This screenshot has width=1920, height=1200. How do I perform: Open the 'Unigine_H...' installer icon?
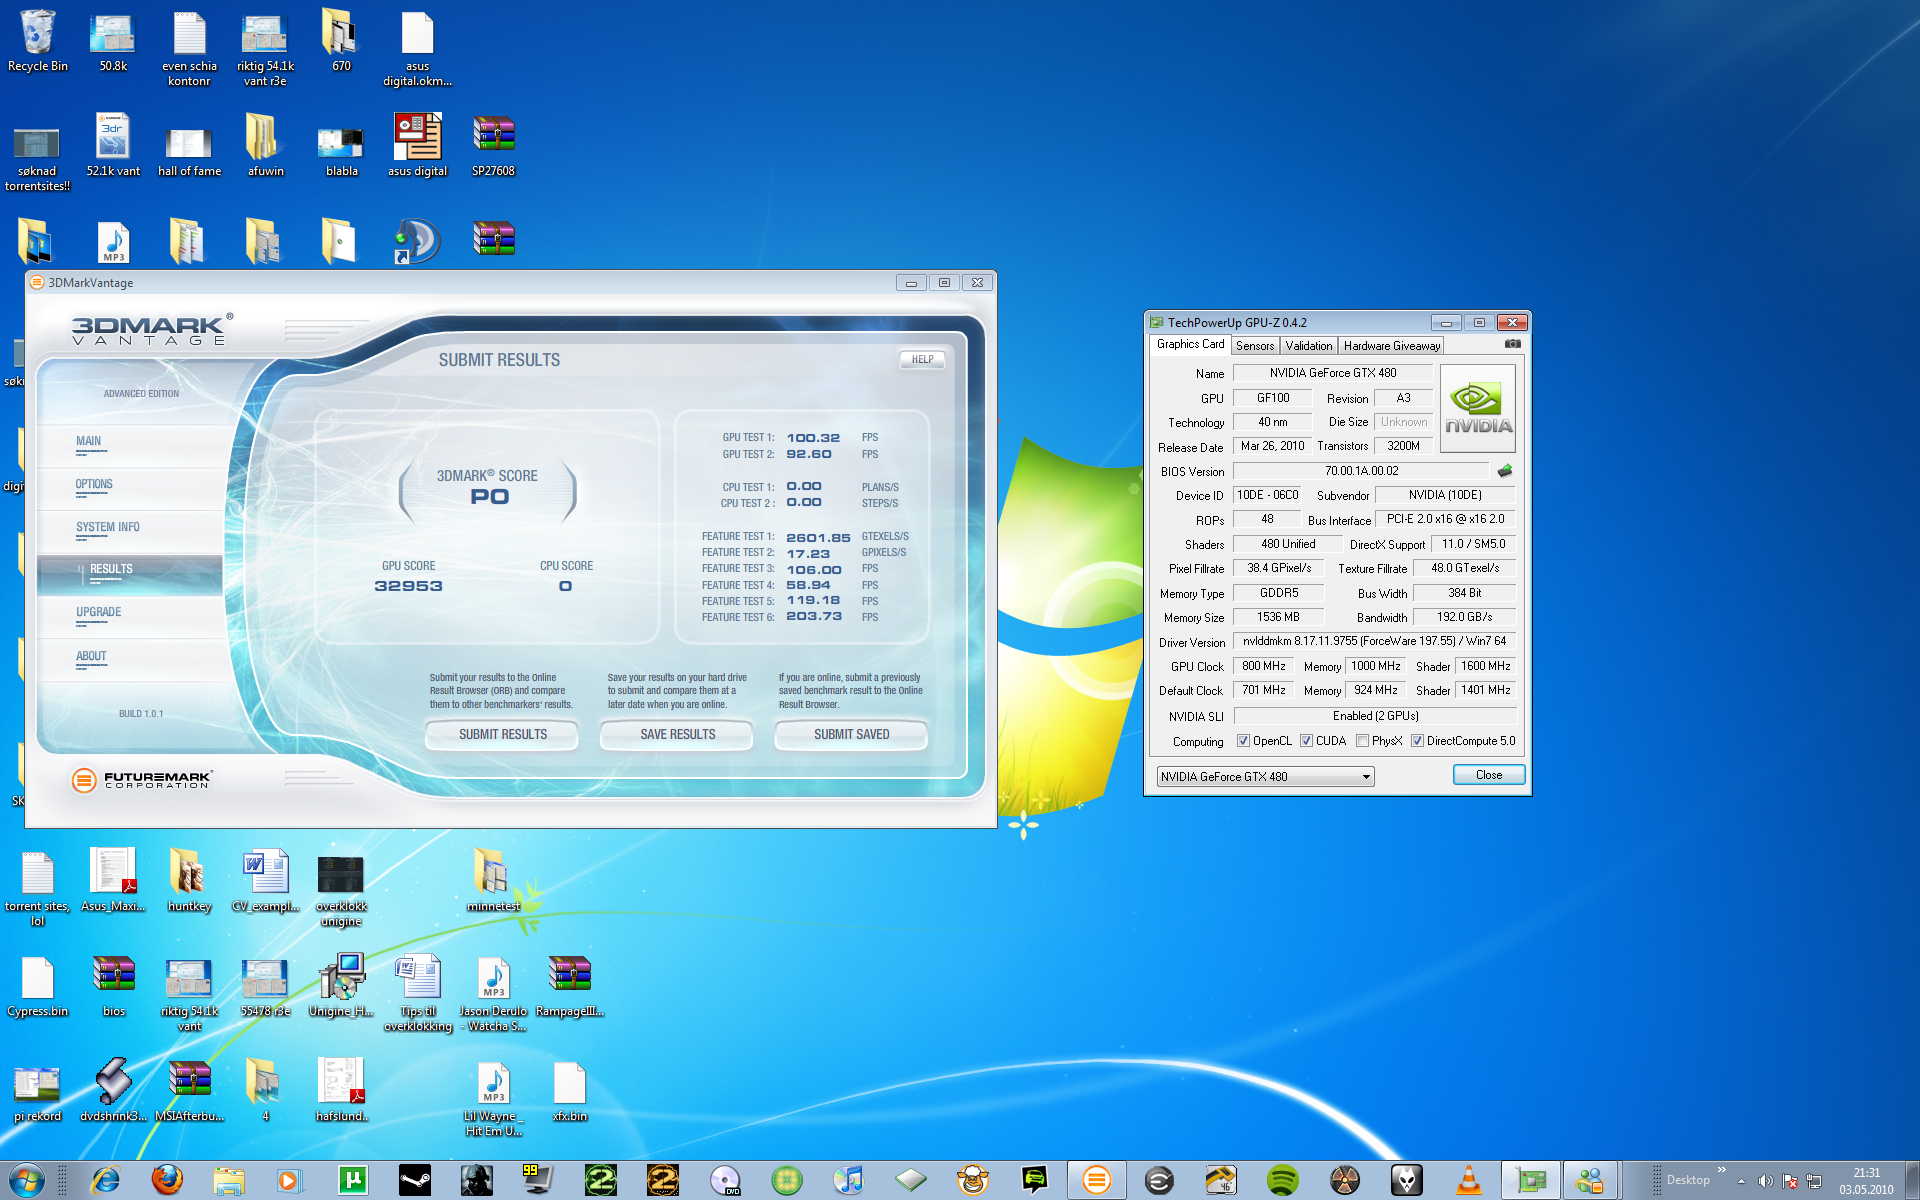pos(341,986)
